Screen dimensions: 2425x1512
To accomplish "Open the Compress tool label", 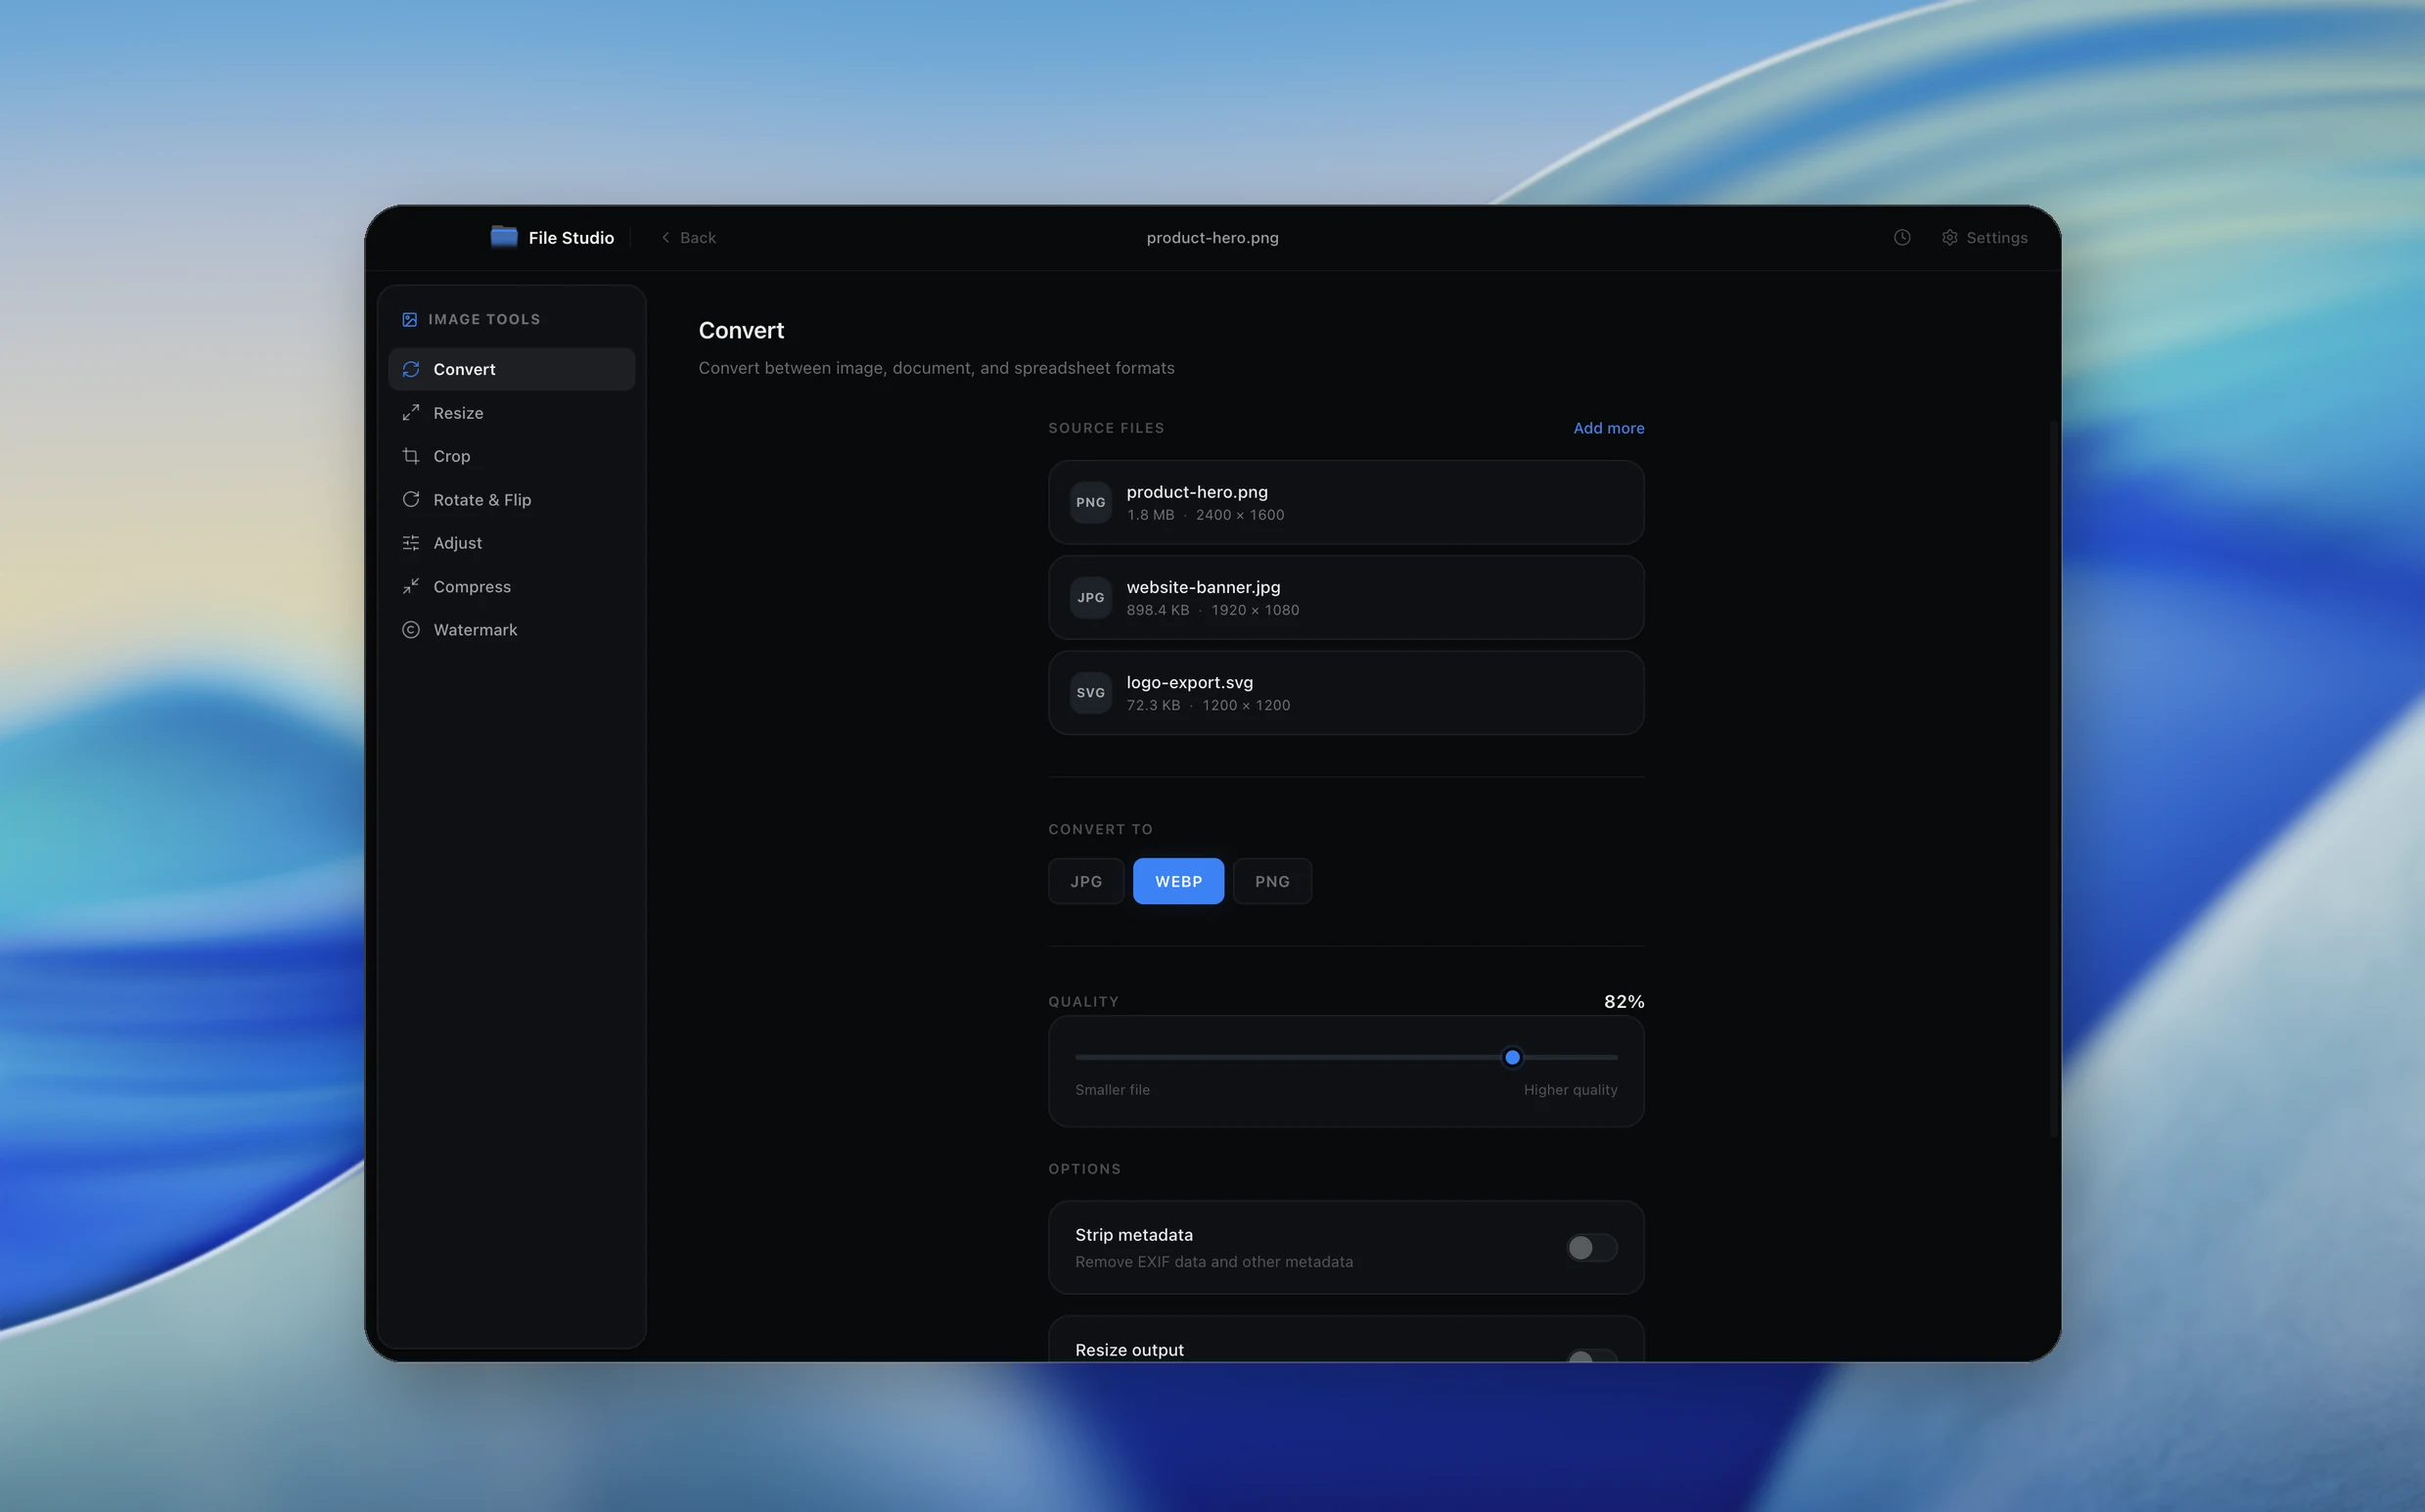I will tap(472, 586).
